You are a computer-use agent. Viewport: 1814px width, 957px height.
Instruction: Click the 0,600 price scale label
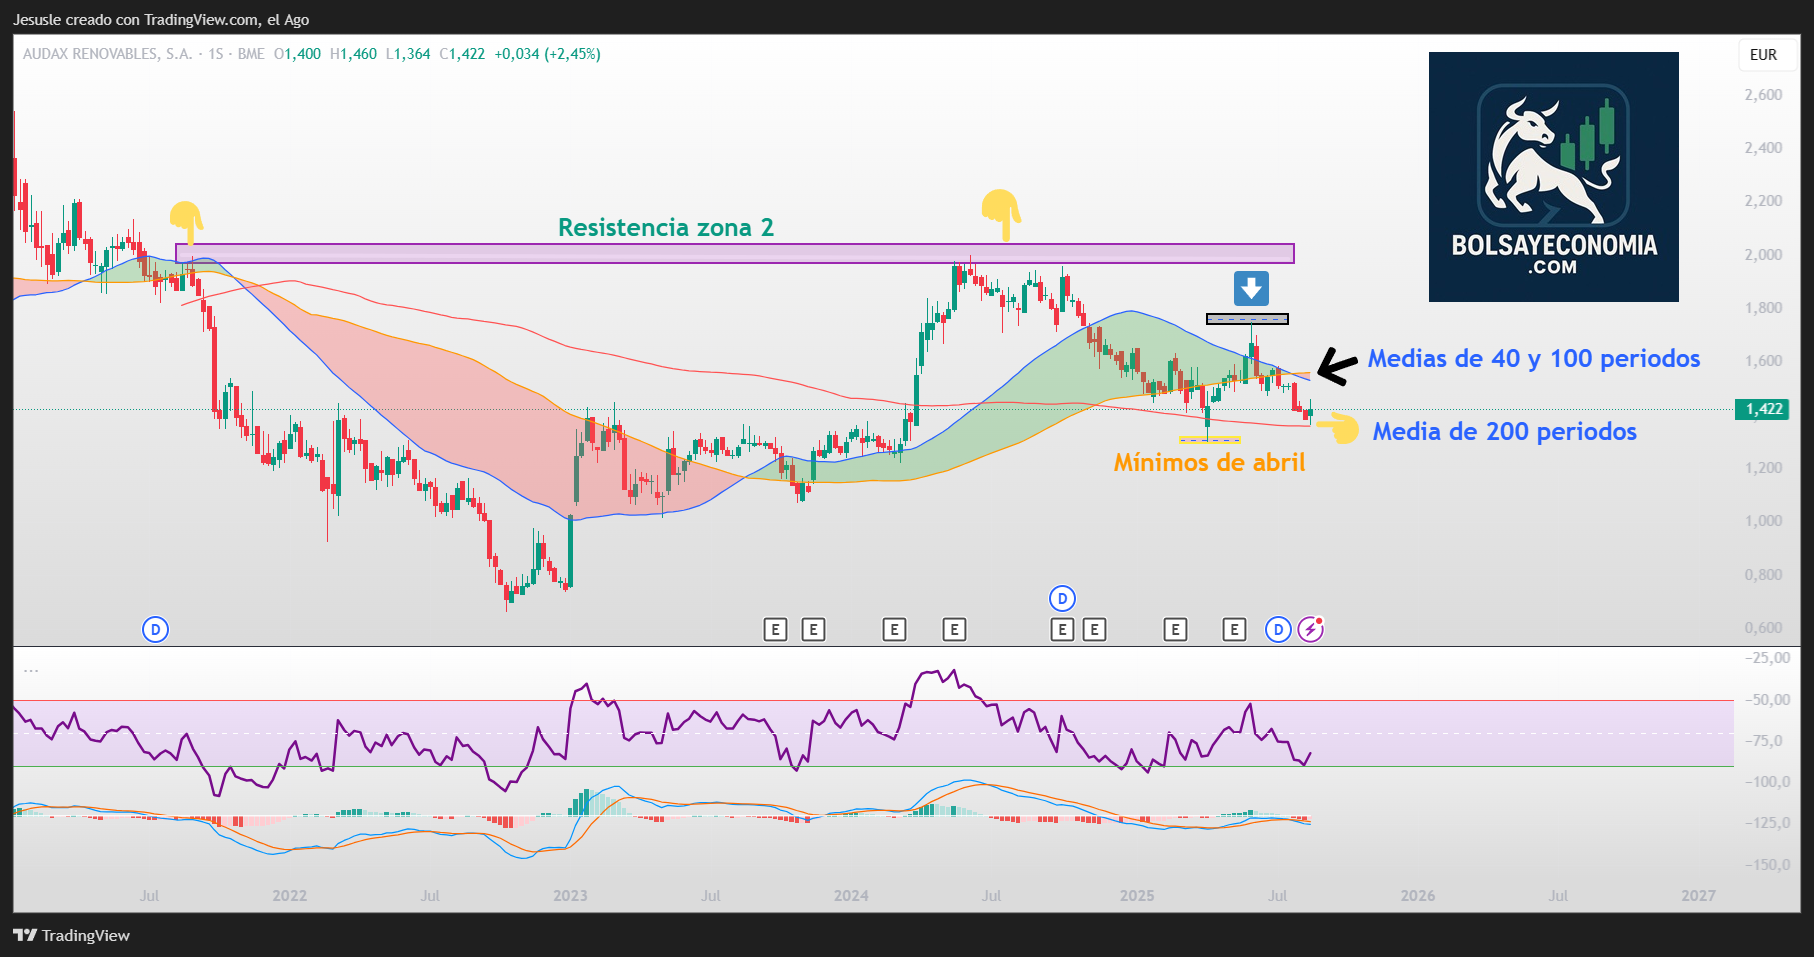1763,628
